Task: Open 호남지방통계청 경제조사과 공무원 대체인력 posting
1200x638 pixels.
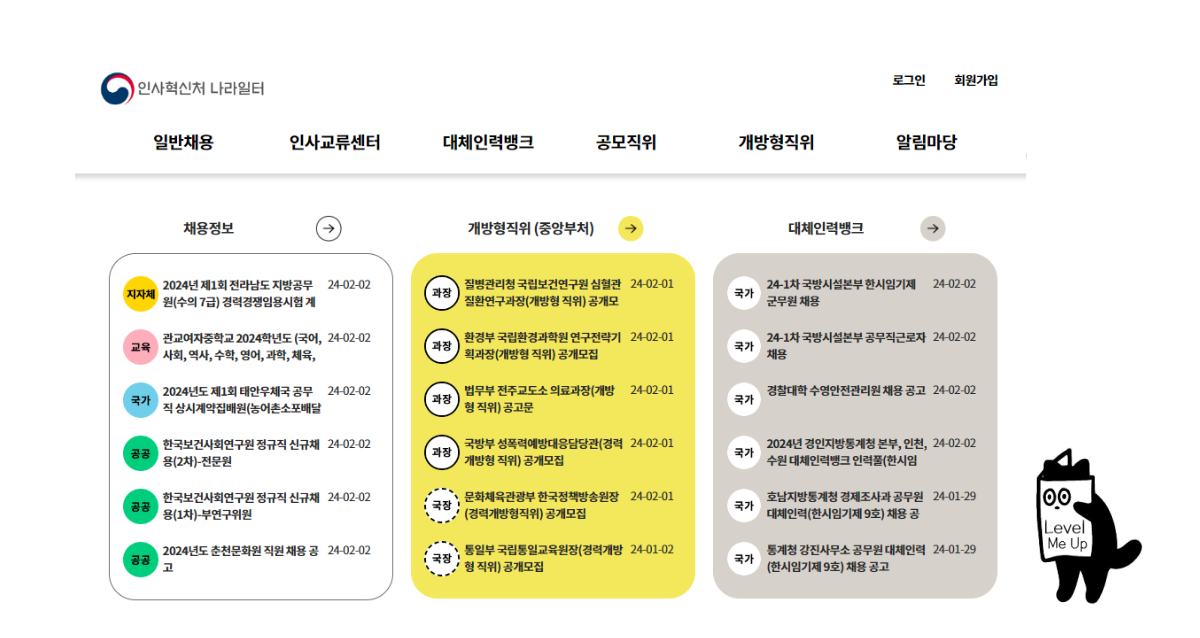Action: [x=846, y=505]
